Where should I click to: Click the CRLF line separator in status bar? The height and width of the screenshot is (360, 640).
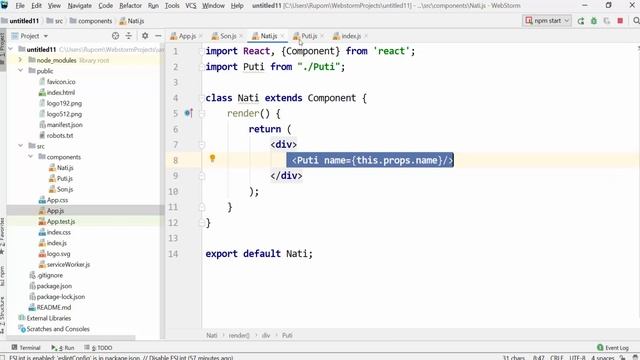coord(556,358)
